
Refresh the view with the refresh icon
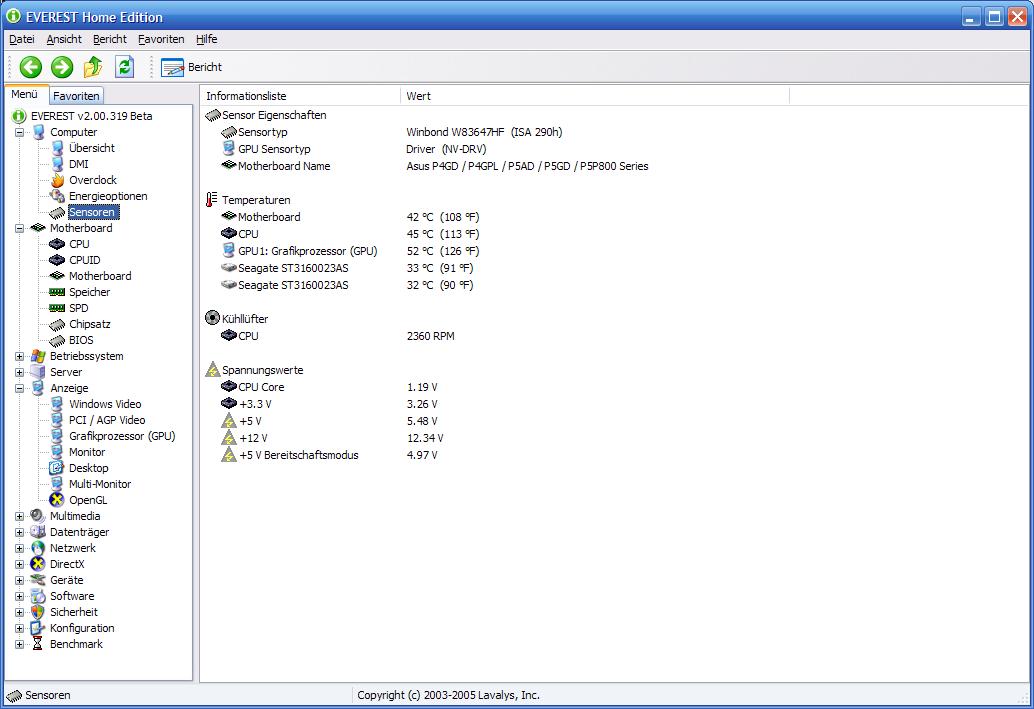tap(125, 67)
